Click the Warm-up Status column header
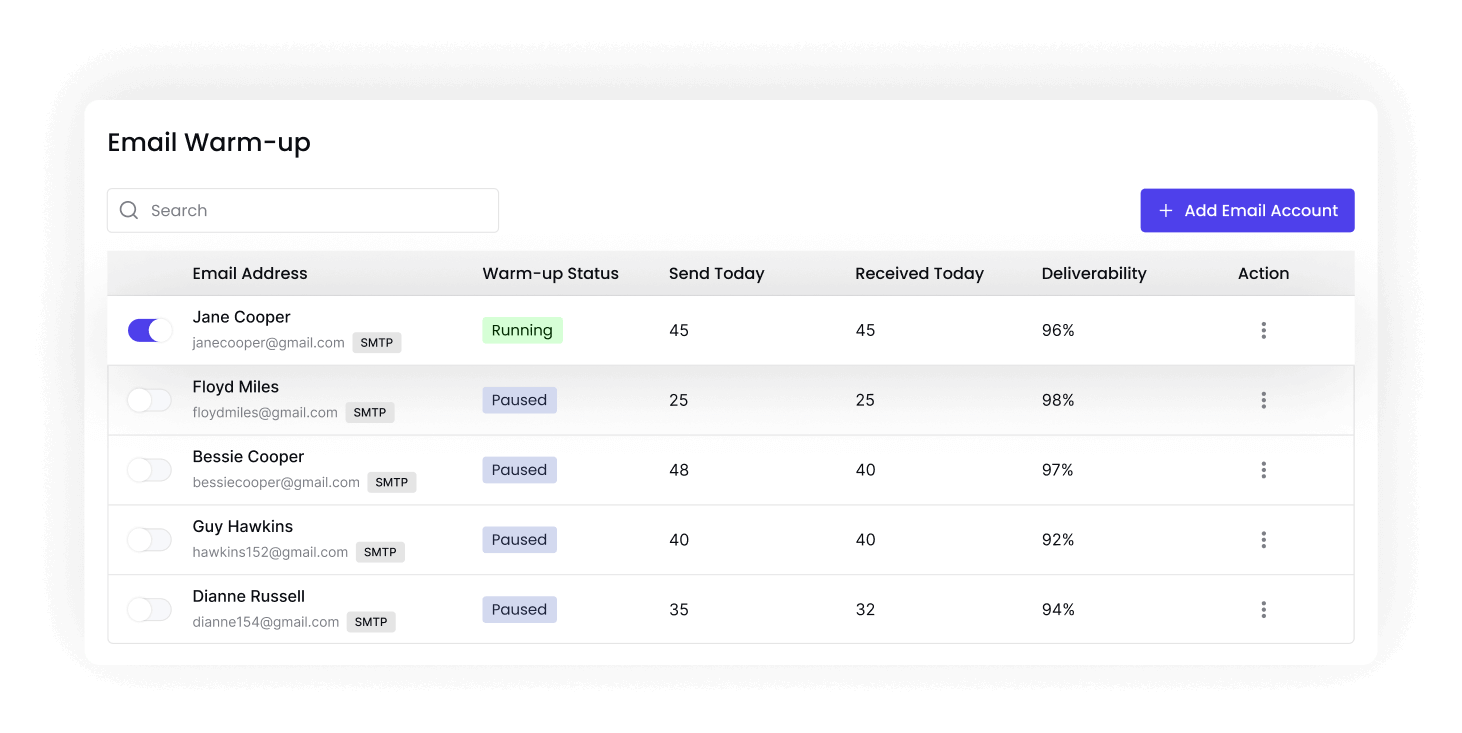Screen dimensions: 1462x733 pyautogui.click(x=550, y=273)
